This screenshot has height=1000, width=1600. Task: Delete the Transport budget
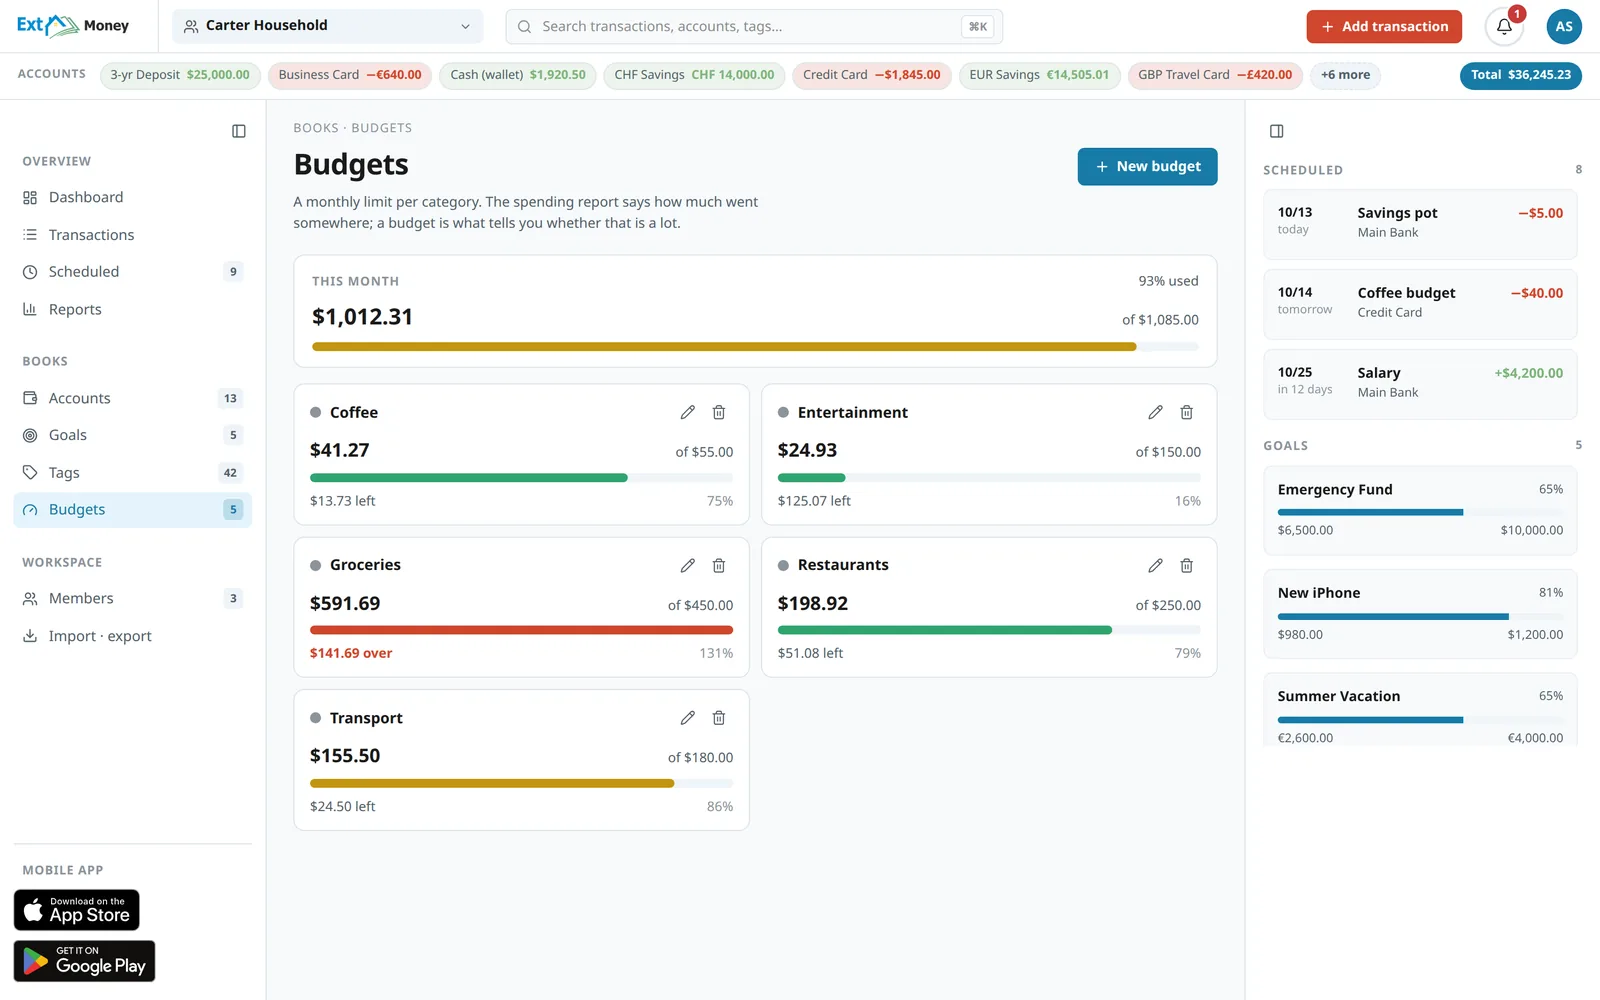tap(719, 718)
